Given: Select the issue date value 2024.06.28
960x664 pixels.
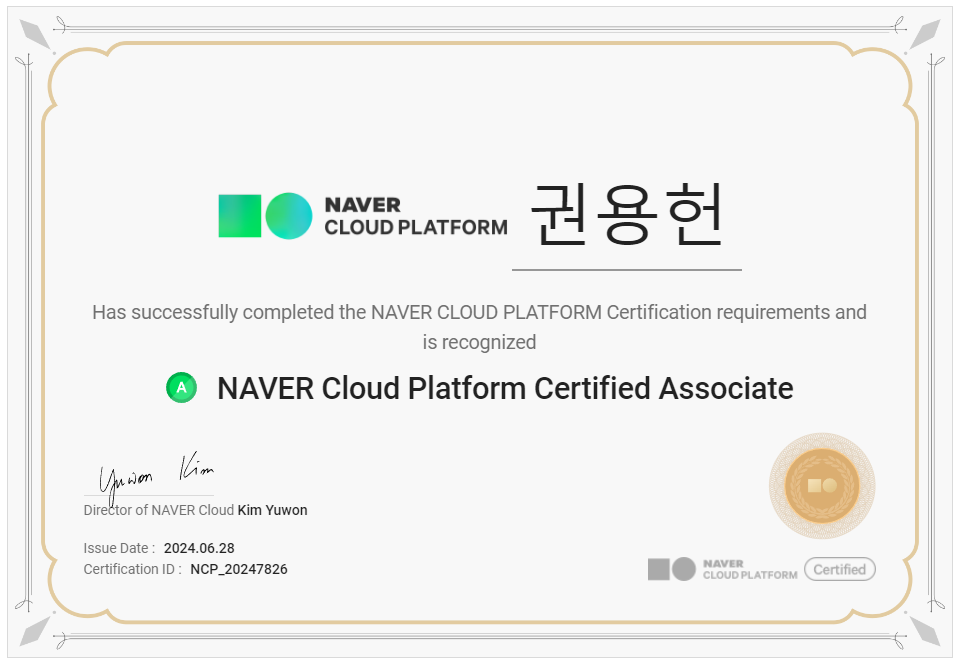Looking at the screenshot, I should 199,548.
